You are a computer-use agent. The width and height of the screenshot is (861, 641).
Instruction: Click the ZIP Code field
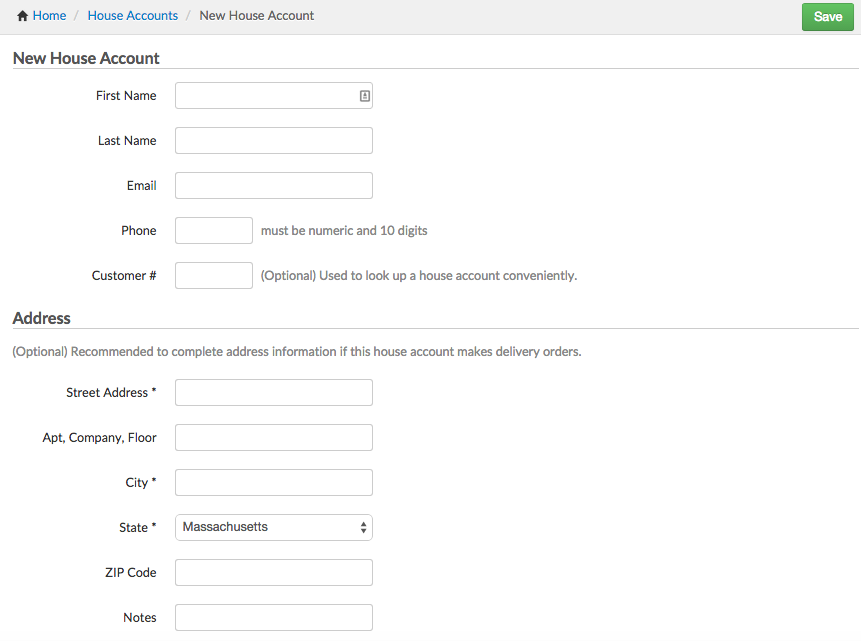(273, 573)
